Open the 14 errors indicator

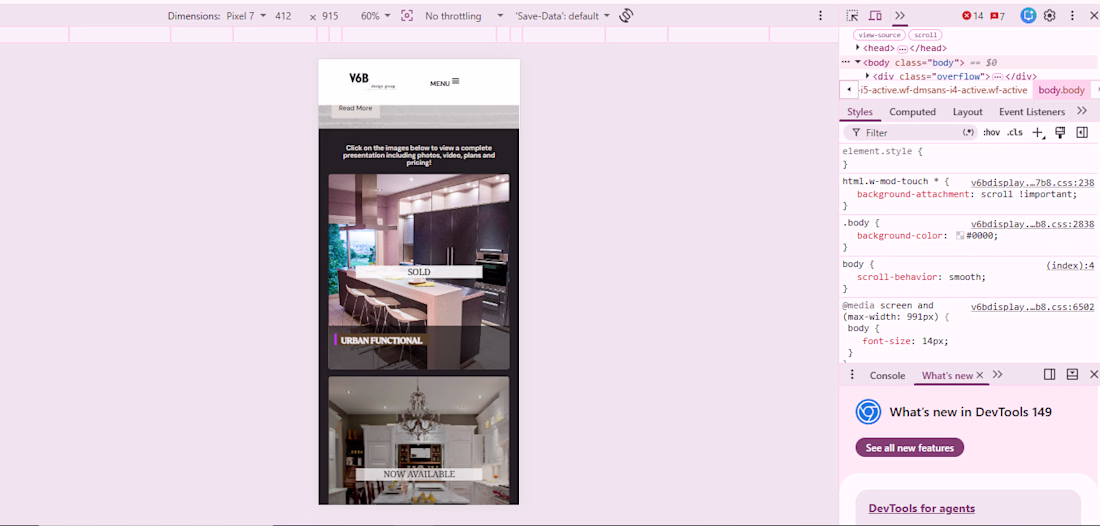(x=972, y=16)
